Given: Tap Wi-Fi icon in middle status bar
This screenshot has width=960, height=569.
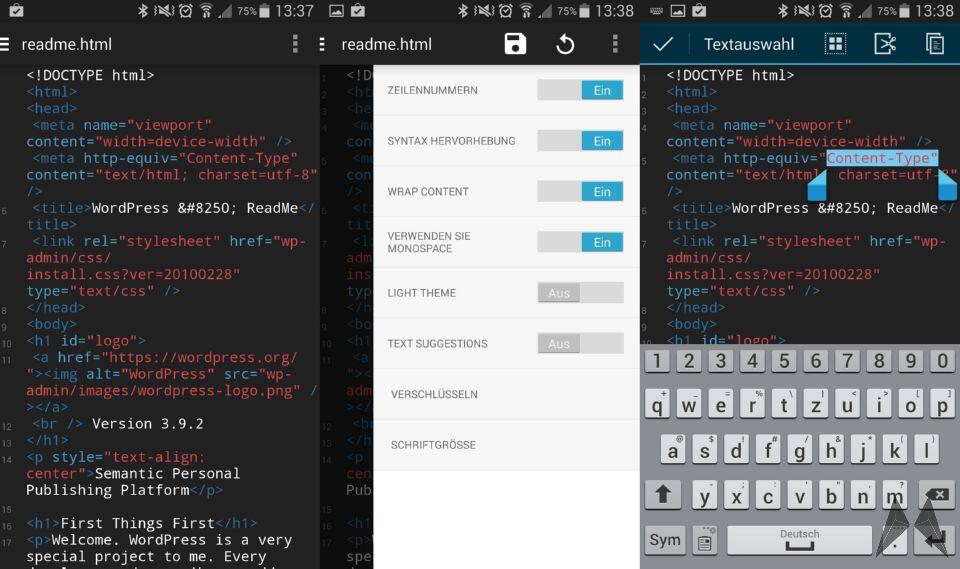Looking at the screenshot, I should (526, 10).
